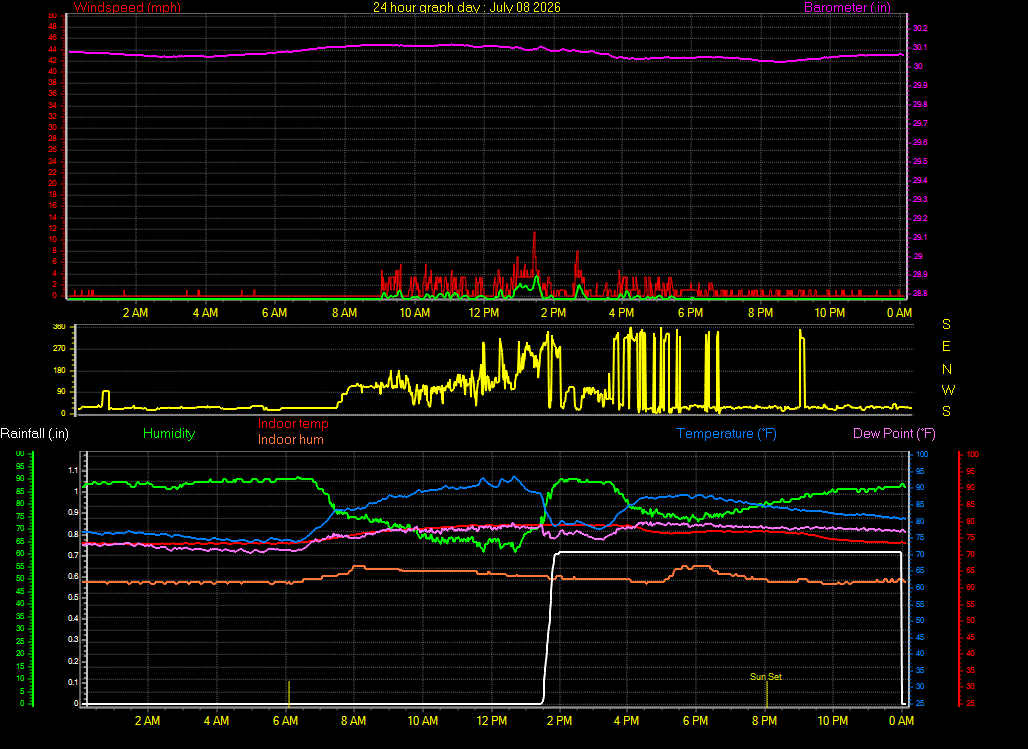
Task: Click '0.9' on the rainfall scale
Action: (x=71, y=513)
